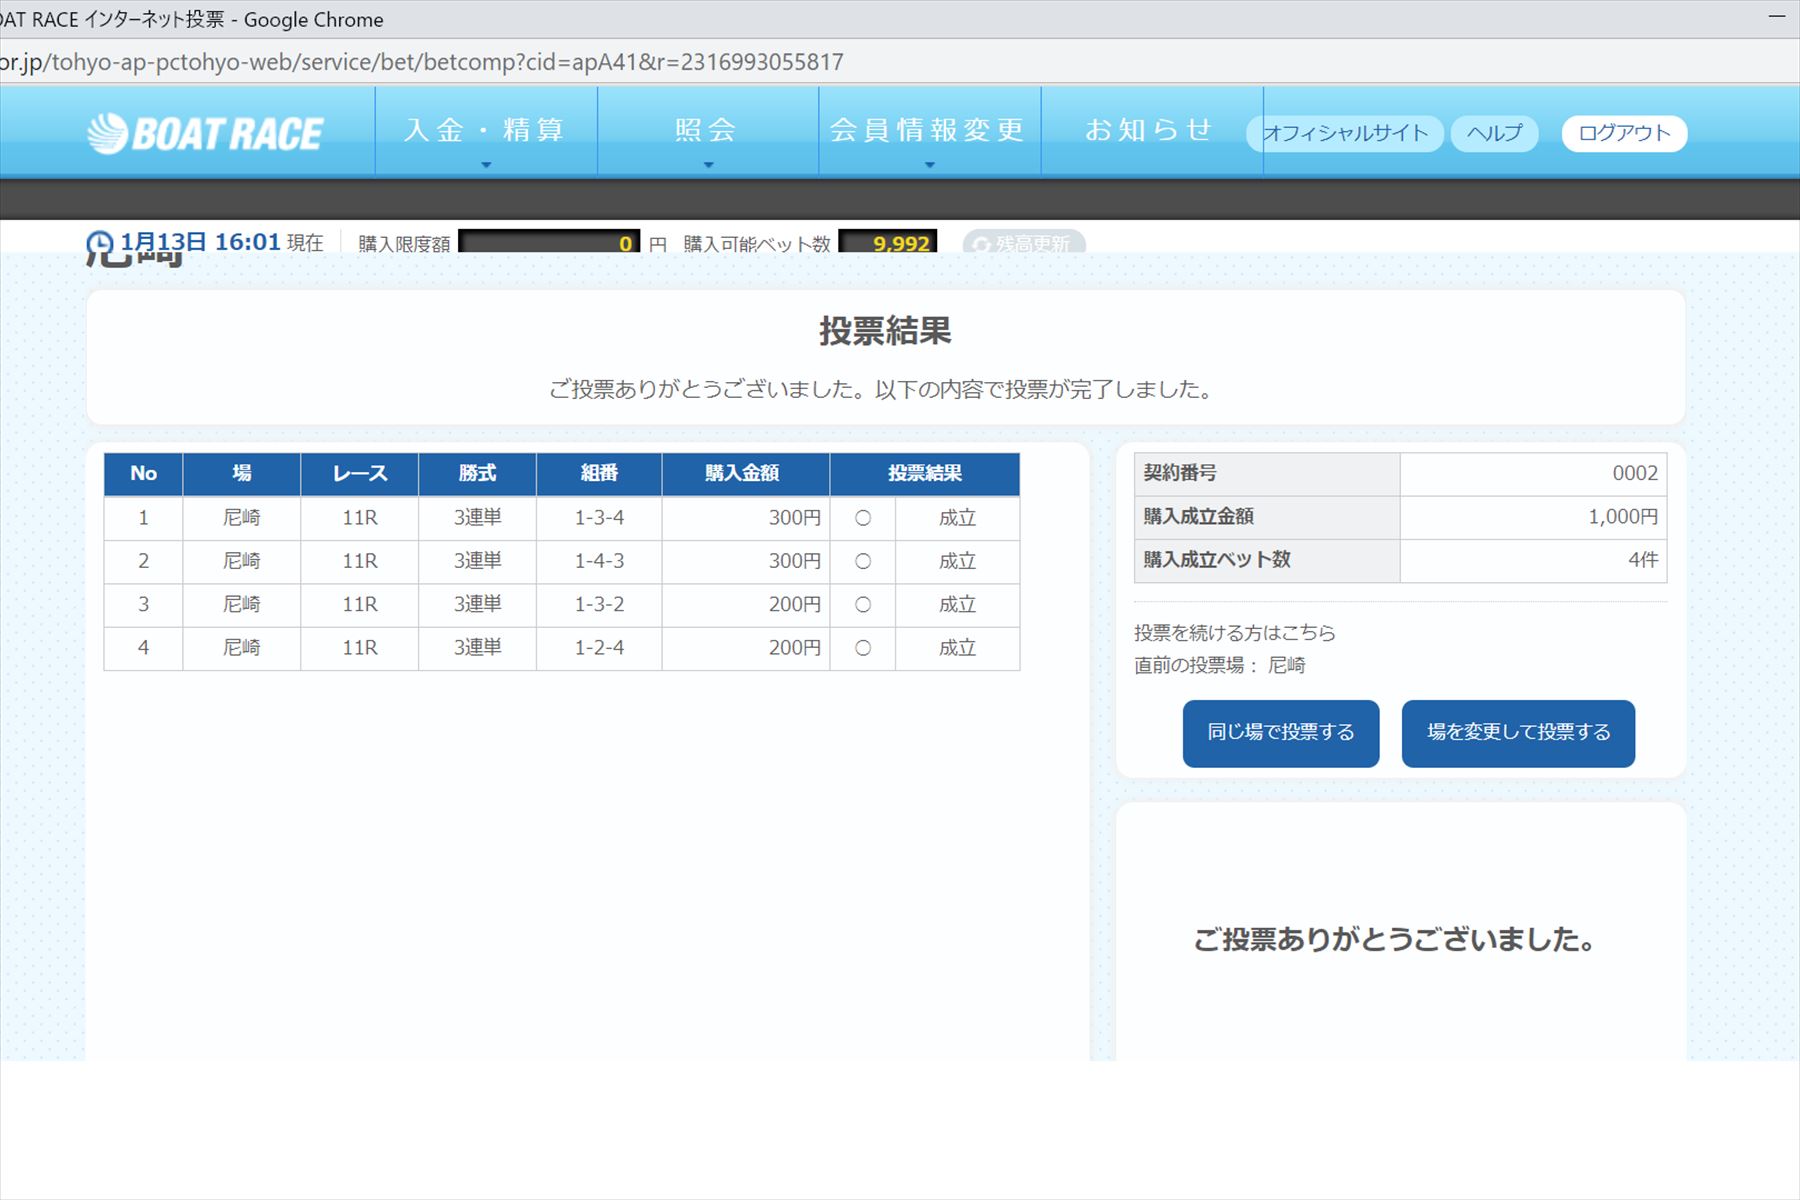Click the clock icon beside the date
1800x1200 pixels.
coord(100,245)
